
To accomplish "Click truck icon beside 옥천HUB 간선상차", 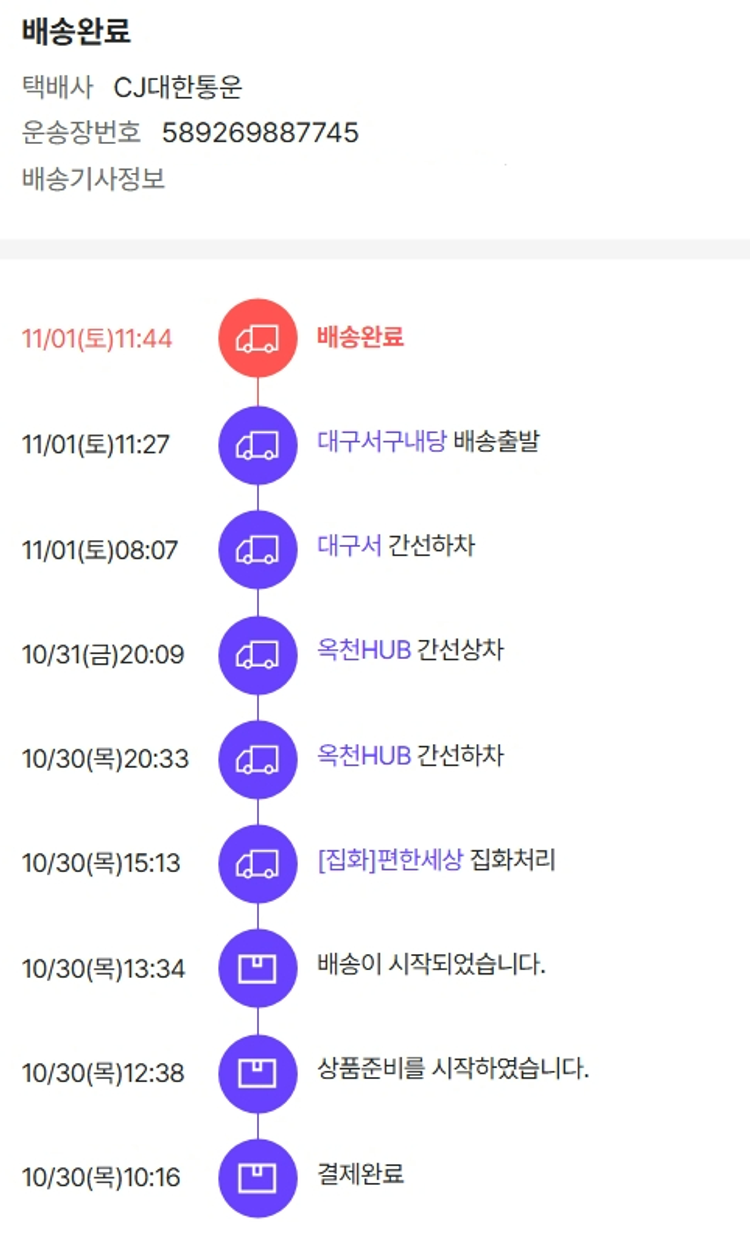I will tap(257, 655).
